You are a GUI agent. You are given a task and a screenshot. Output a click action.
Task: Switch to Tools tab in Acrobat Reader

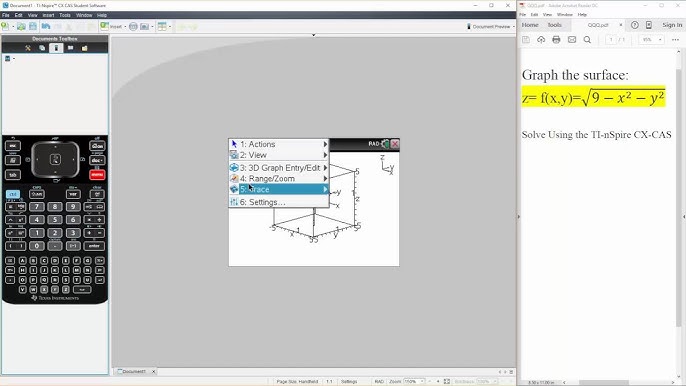coord(554,25)
